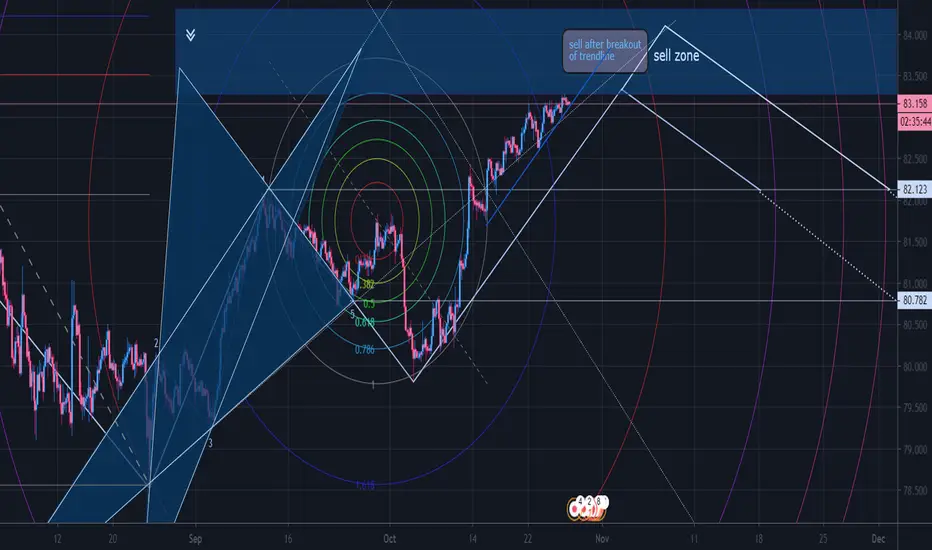Click the 80.000 price axis label

coord(915,366)
